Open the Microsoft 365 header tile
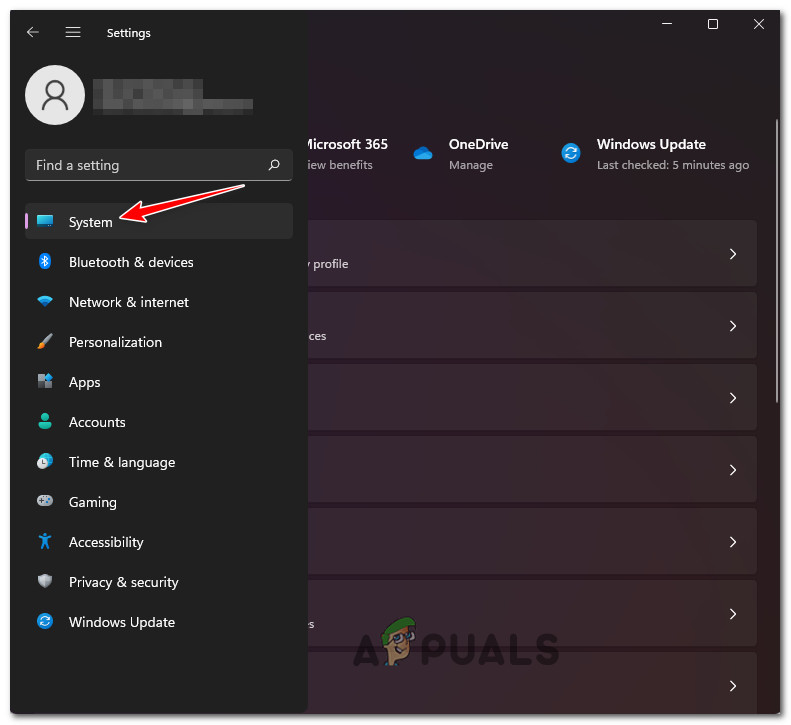The height and width of the screenshot is (725, 791). pos(348,154)
